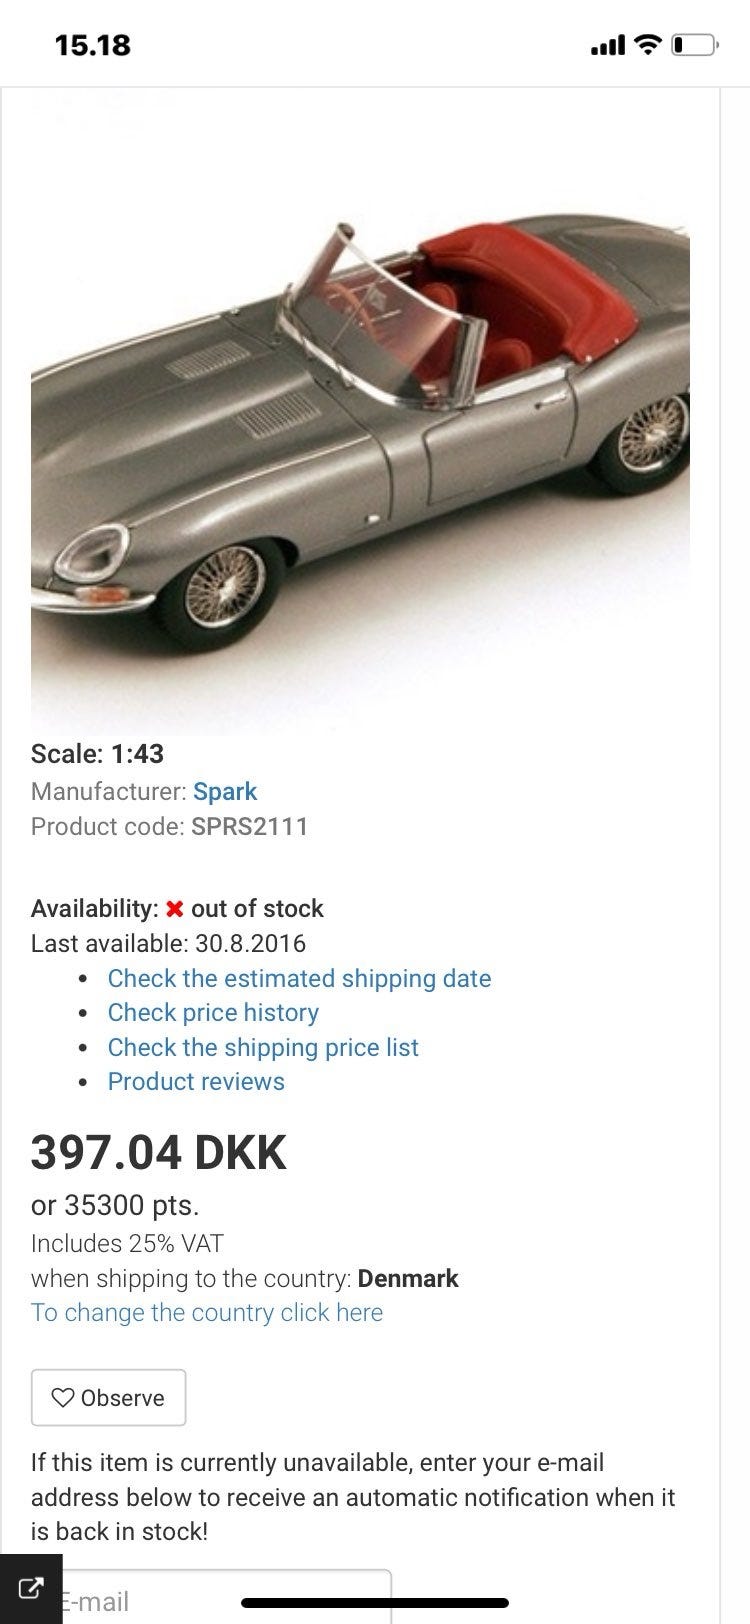Tap the Denmark shipping country label
Viewport: 750px width, 1624px height.
[408, 1278]
